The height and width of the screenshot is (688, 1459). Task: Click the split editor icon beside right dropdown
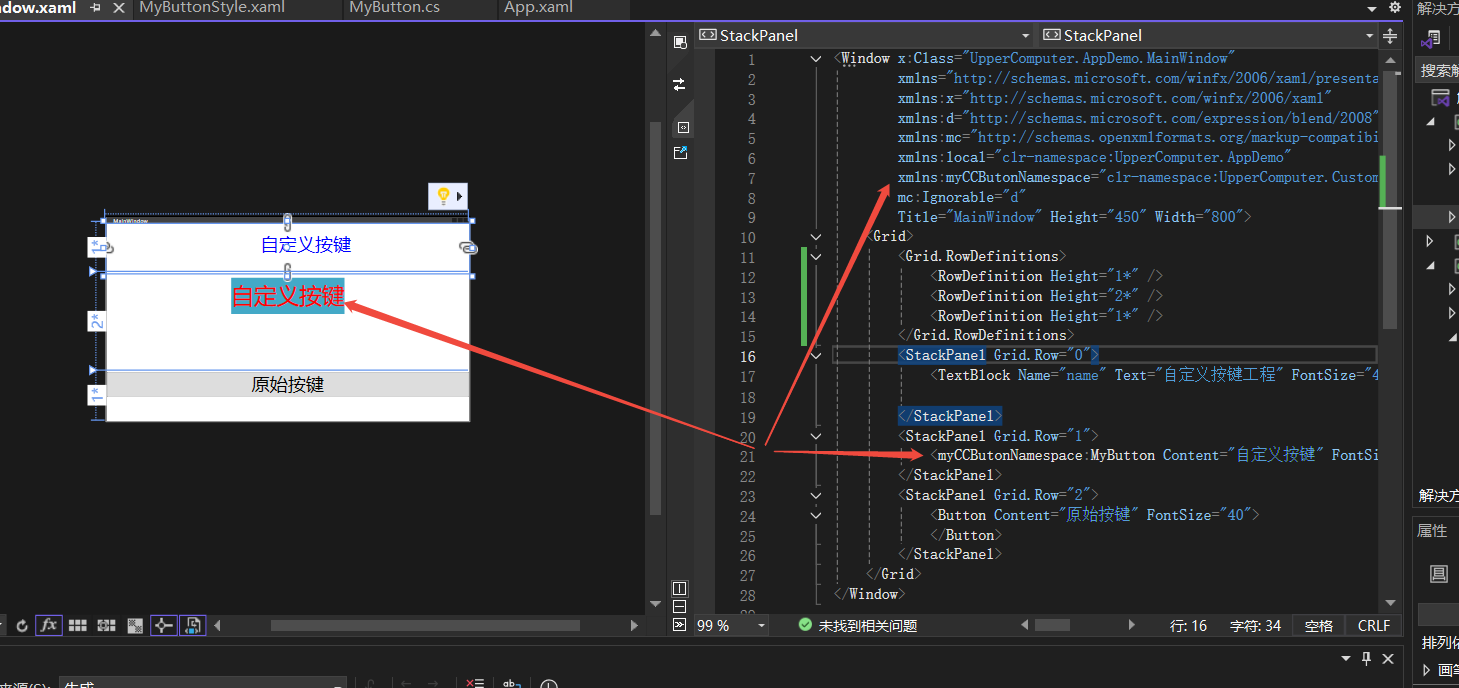pos(1390,37)
